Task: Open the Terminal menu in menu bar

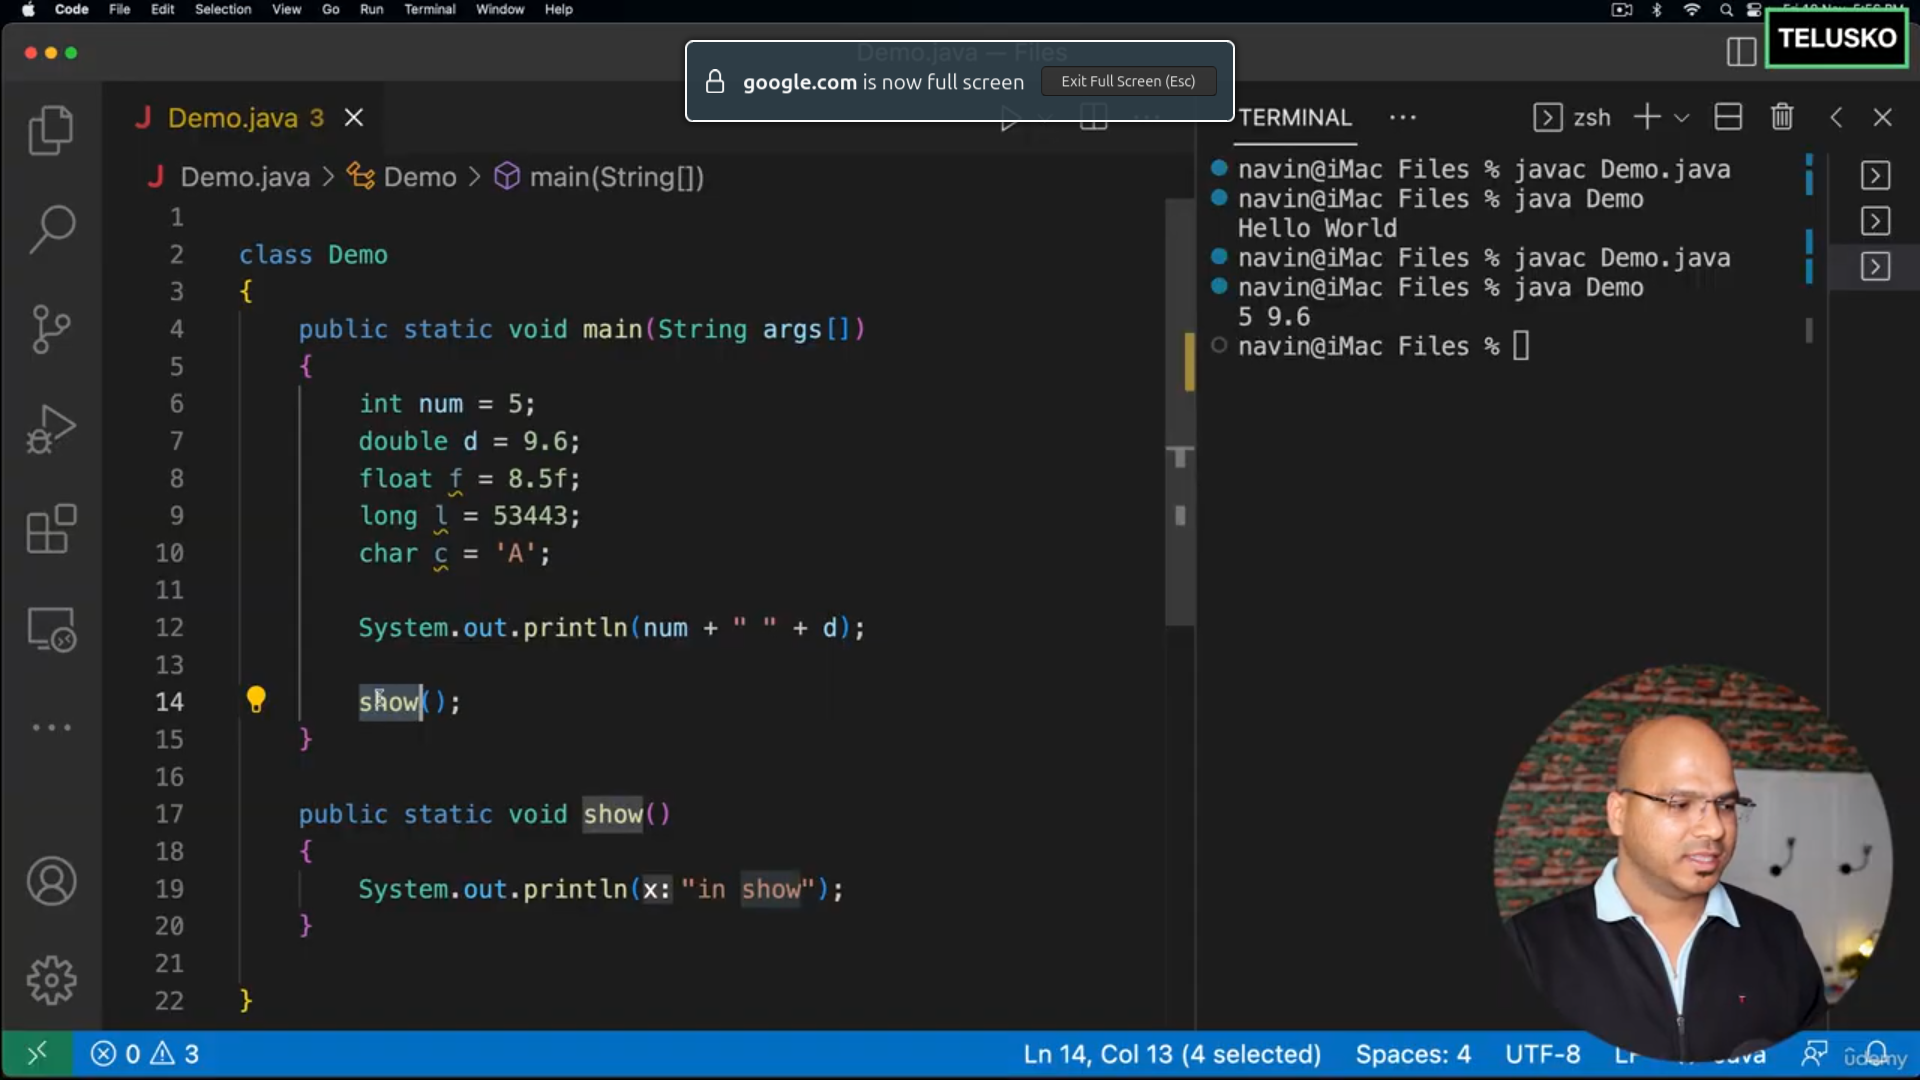Action: (429, 9)
